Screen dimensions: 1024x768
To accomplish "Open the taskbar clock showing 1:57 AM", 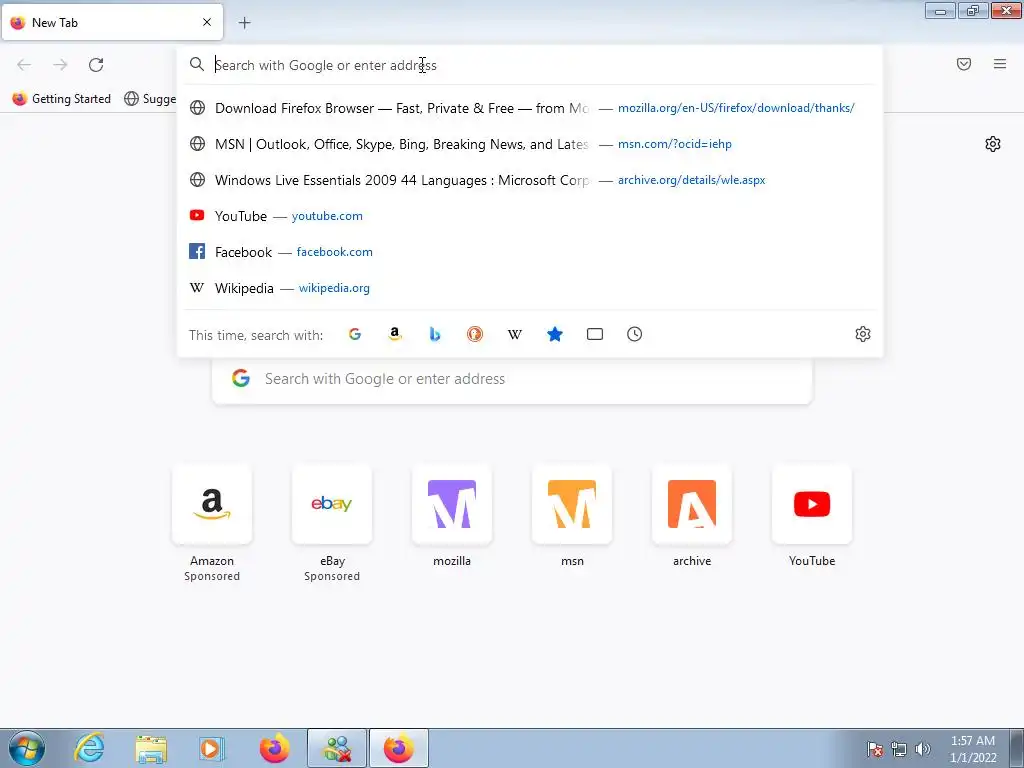I will tap(973, 749).
